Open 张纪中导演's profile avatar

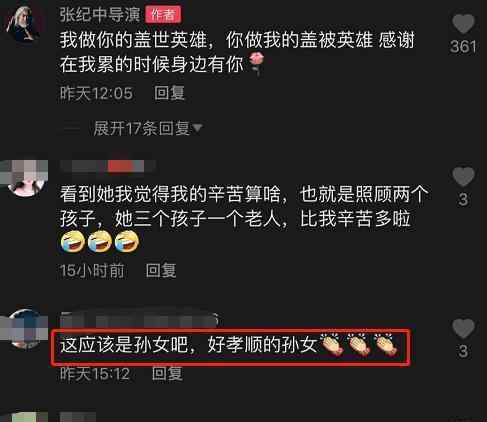point(25,23)
